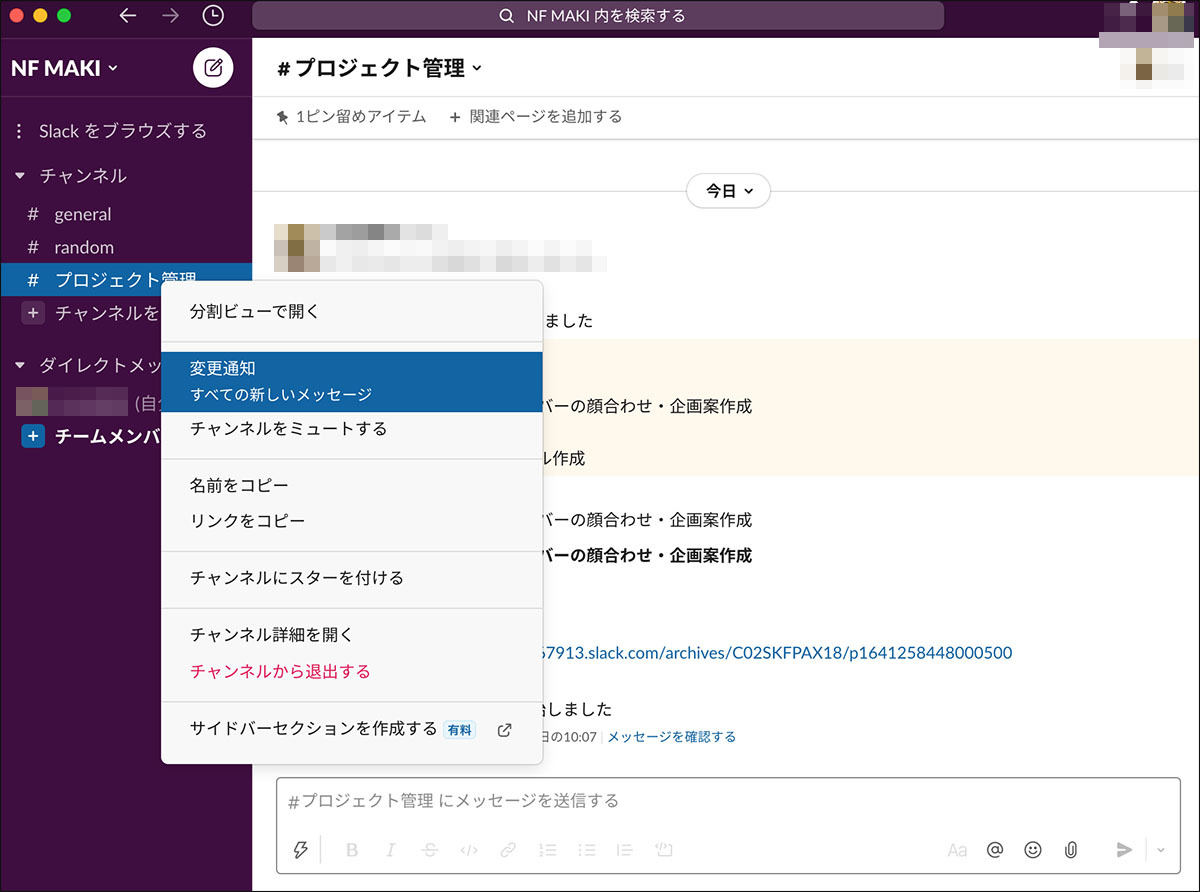Click the メッセージを確認する link
This screenshot has height=892, width=1200.
[671, 737]
